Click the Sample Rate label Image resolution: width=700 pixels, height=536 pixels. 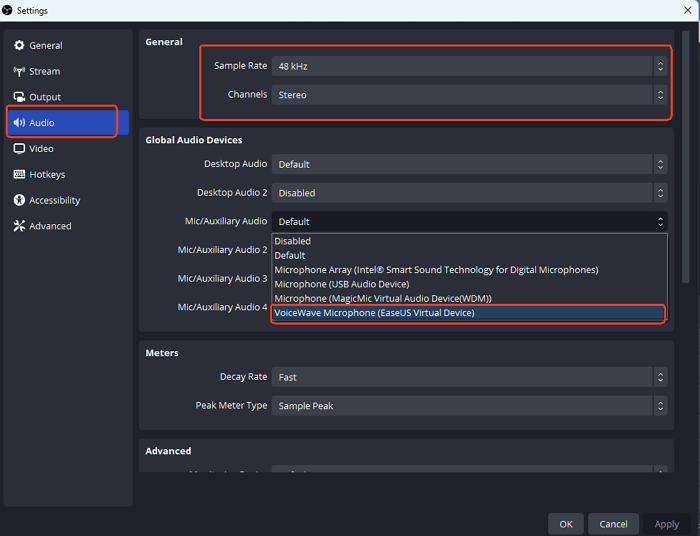tap(240, 66)
